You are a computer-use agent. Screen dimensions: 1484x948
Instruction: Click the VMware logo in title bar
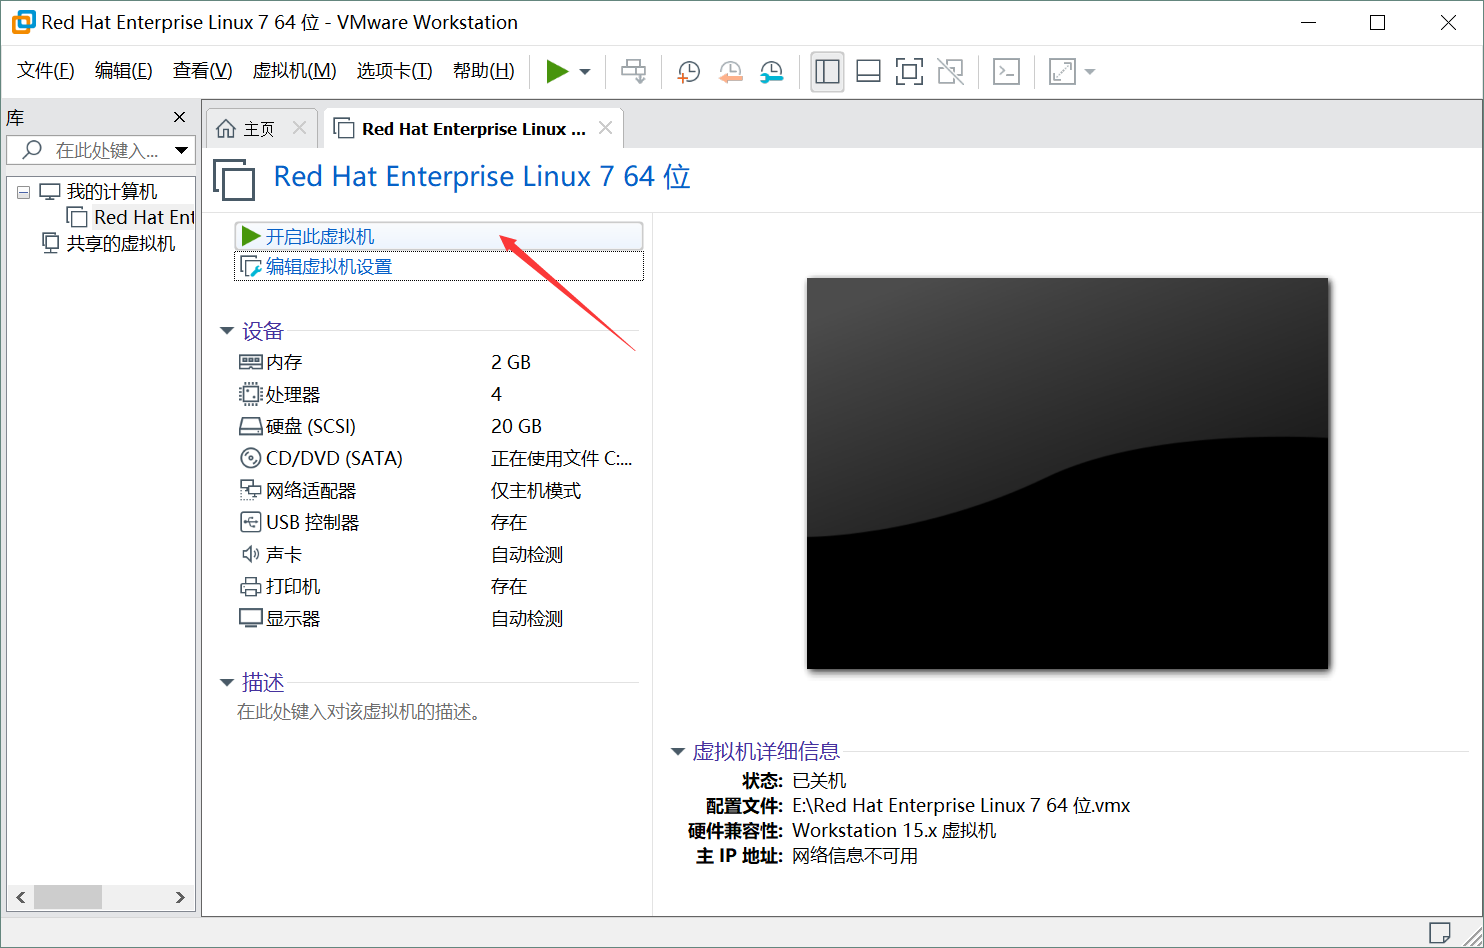pos(23,22)
